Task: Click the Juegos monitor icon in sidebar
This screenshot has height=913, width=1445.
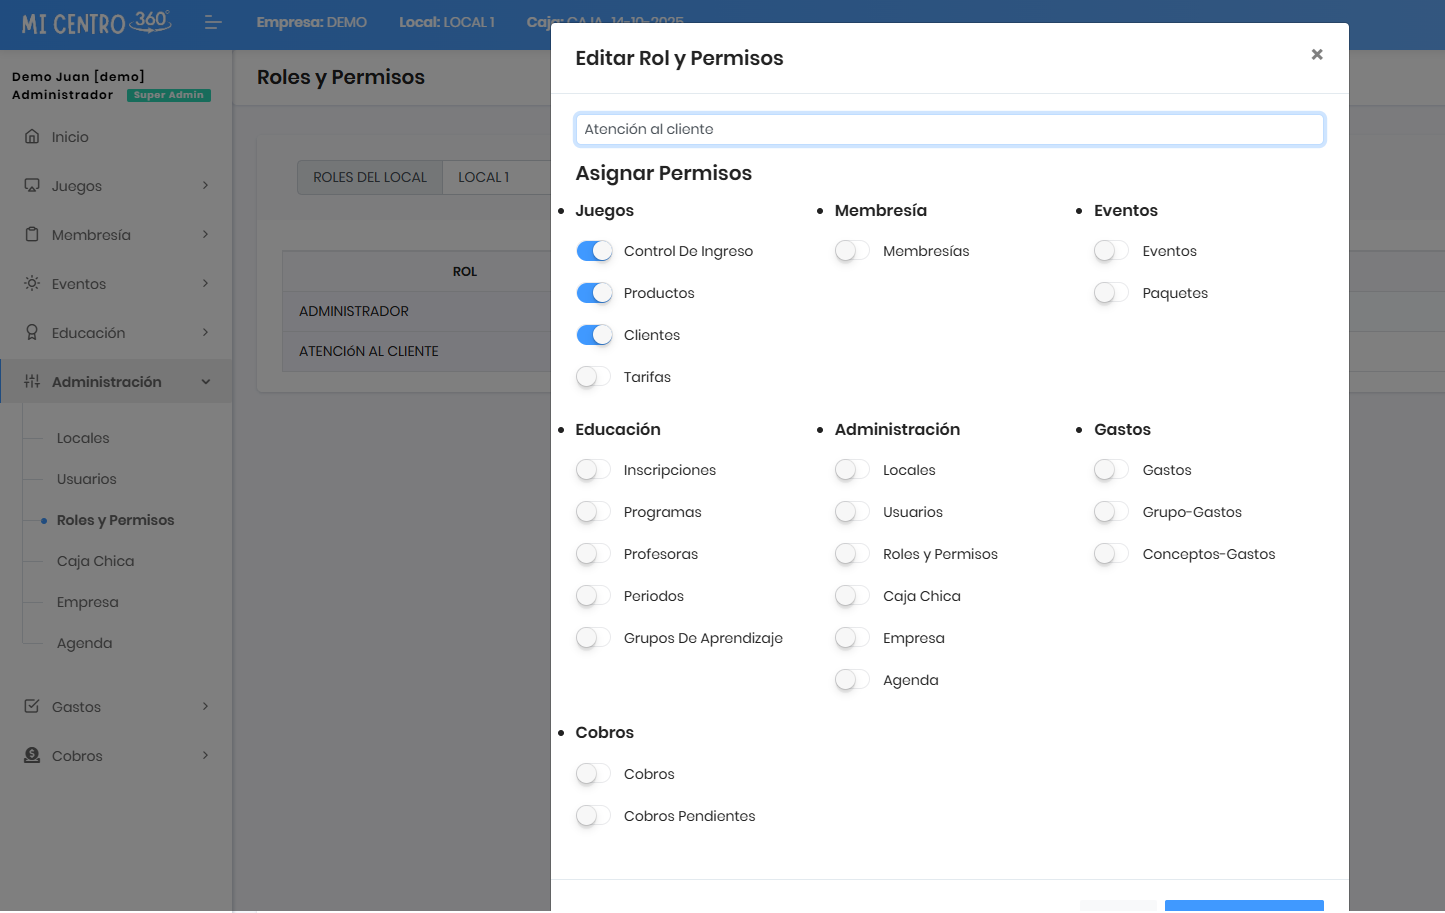Action: [x=32, y=186]
